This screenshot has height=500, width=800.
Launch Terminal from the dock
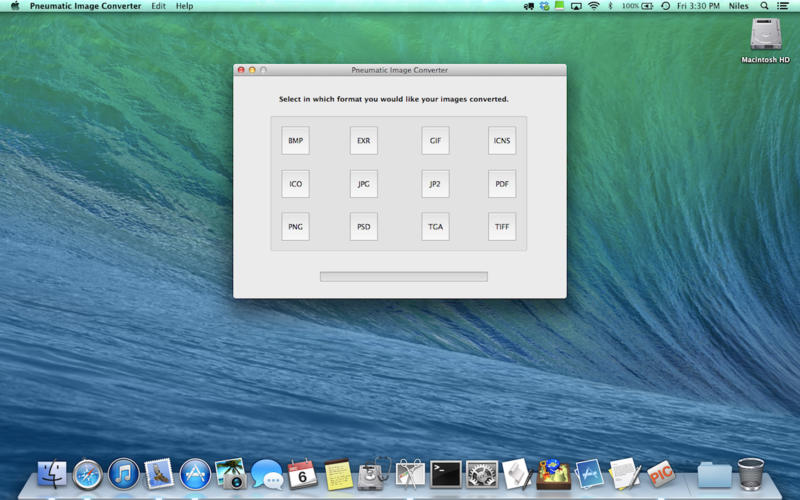coord(445,474)
